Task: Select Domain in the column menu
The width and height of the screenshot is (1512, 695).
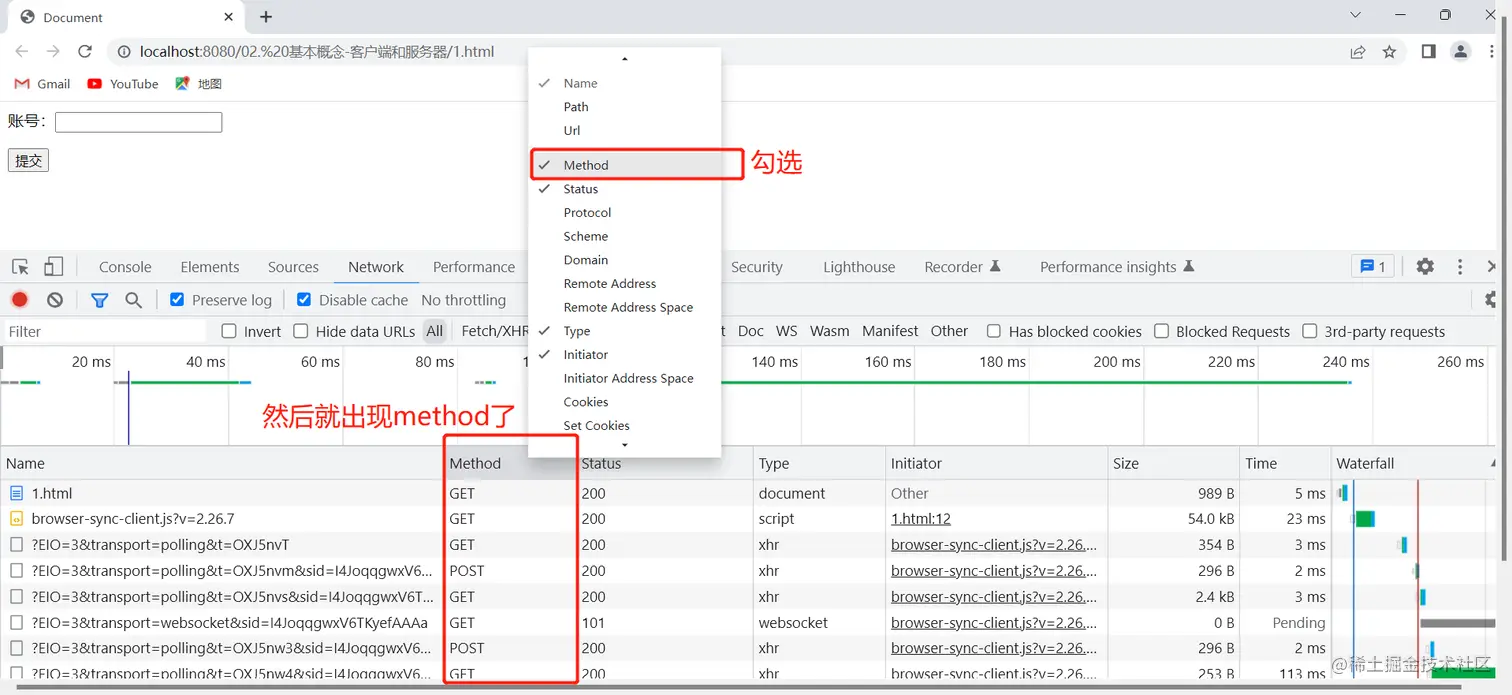Action: (x=625, y=260)
